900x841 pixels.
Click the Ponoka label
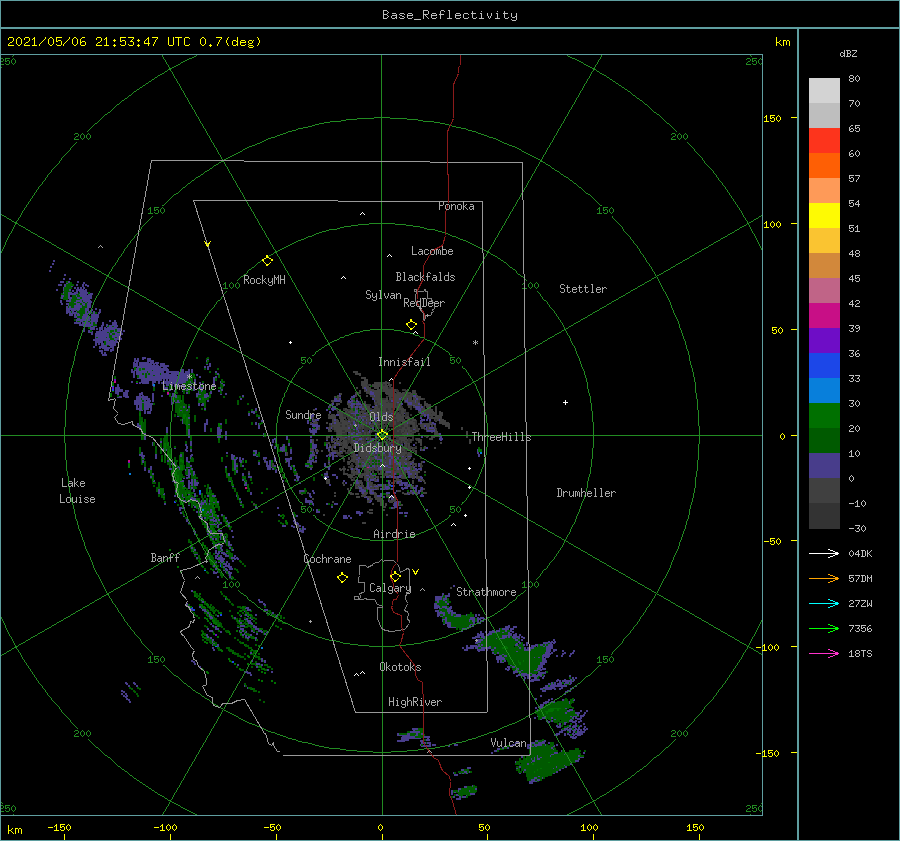[456, 206]
